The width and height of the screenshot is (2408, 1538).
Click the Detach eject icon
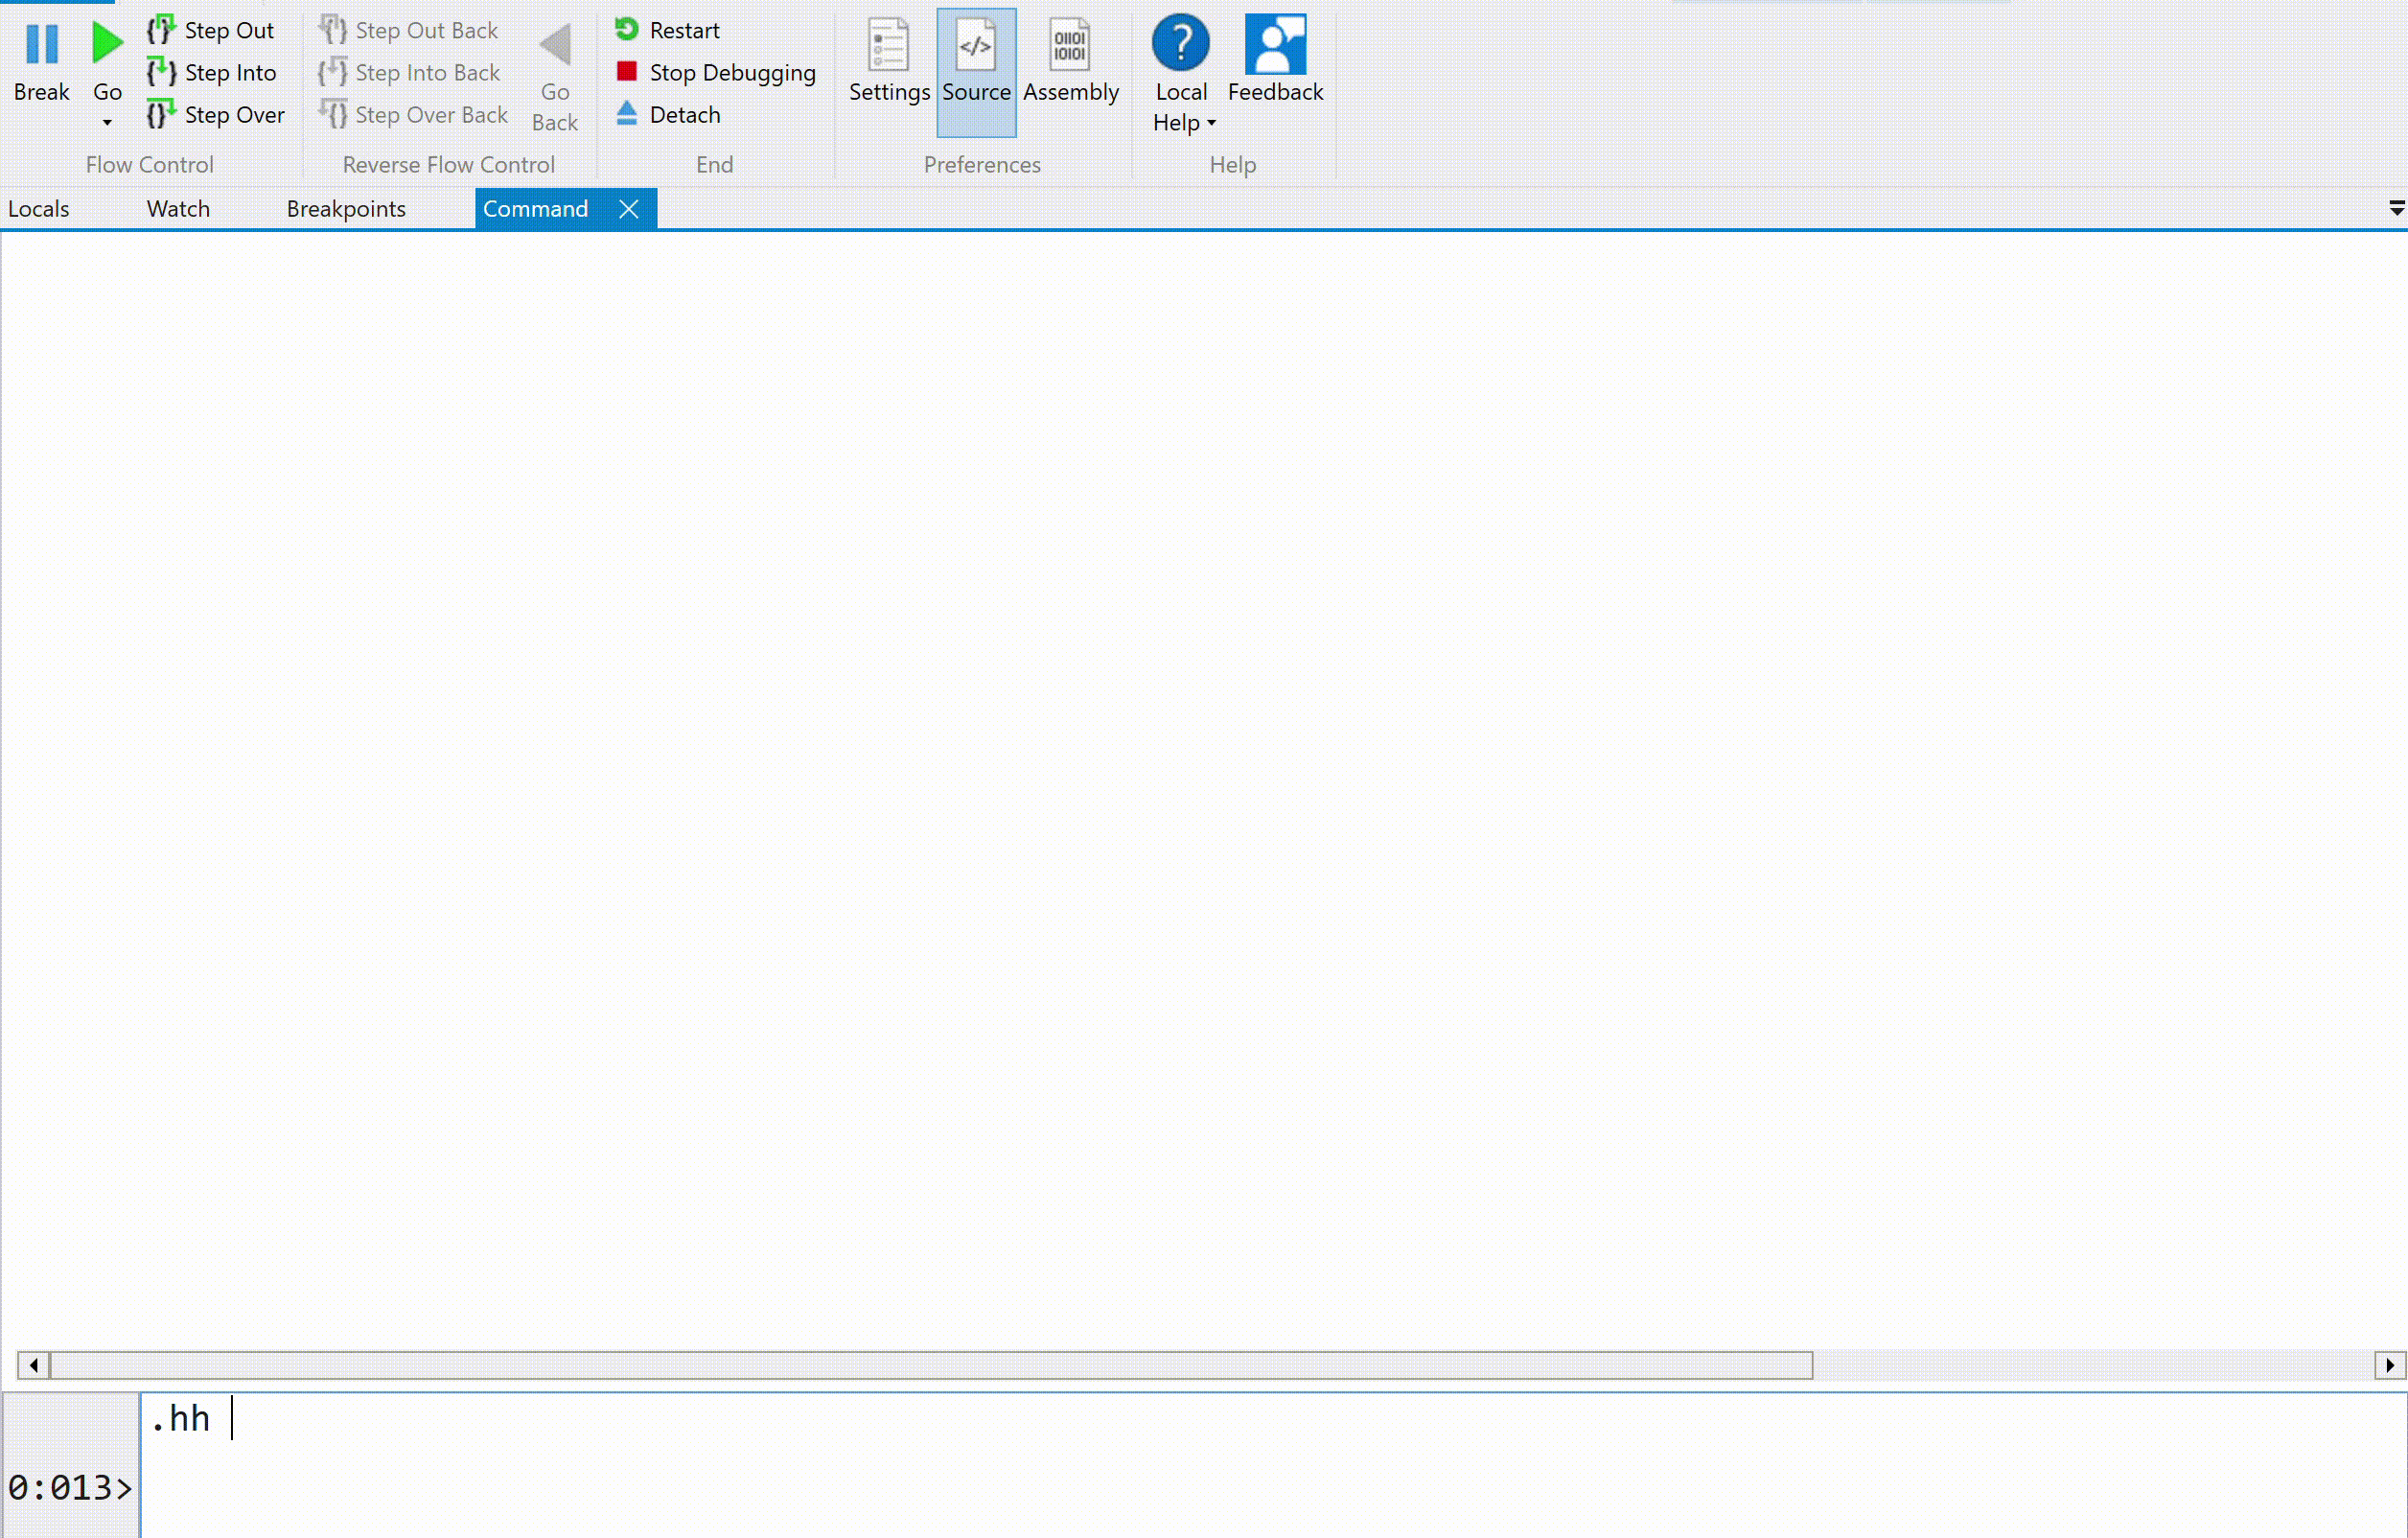tap(627, 114)
